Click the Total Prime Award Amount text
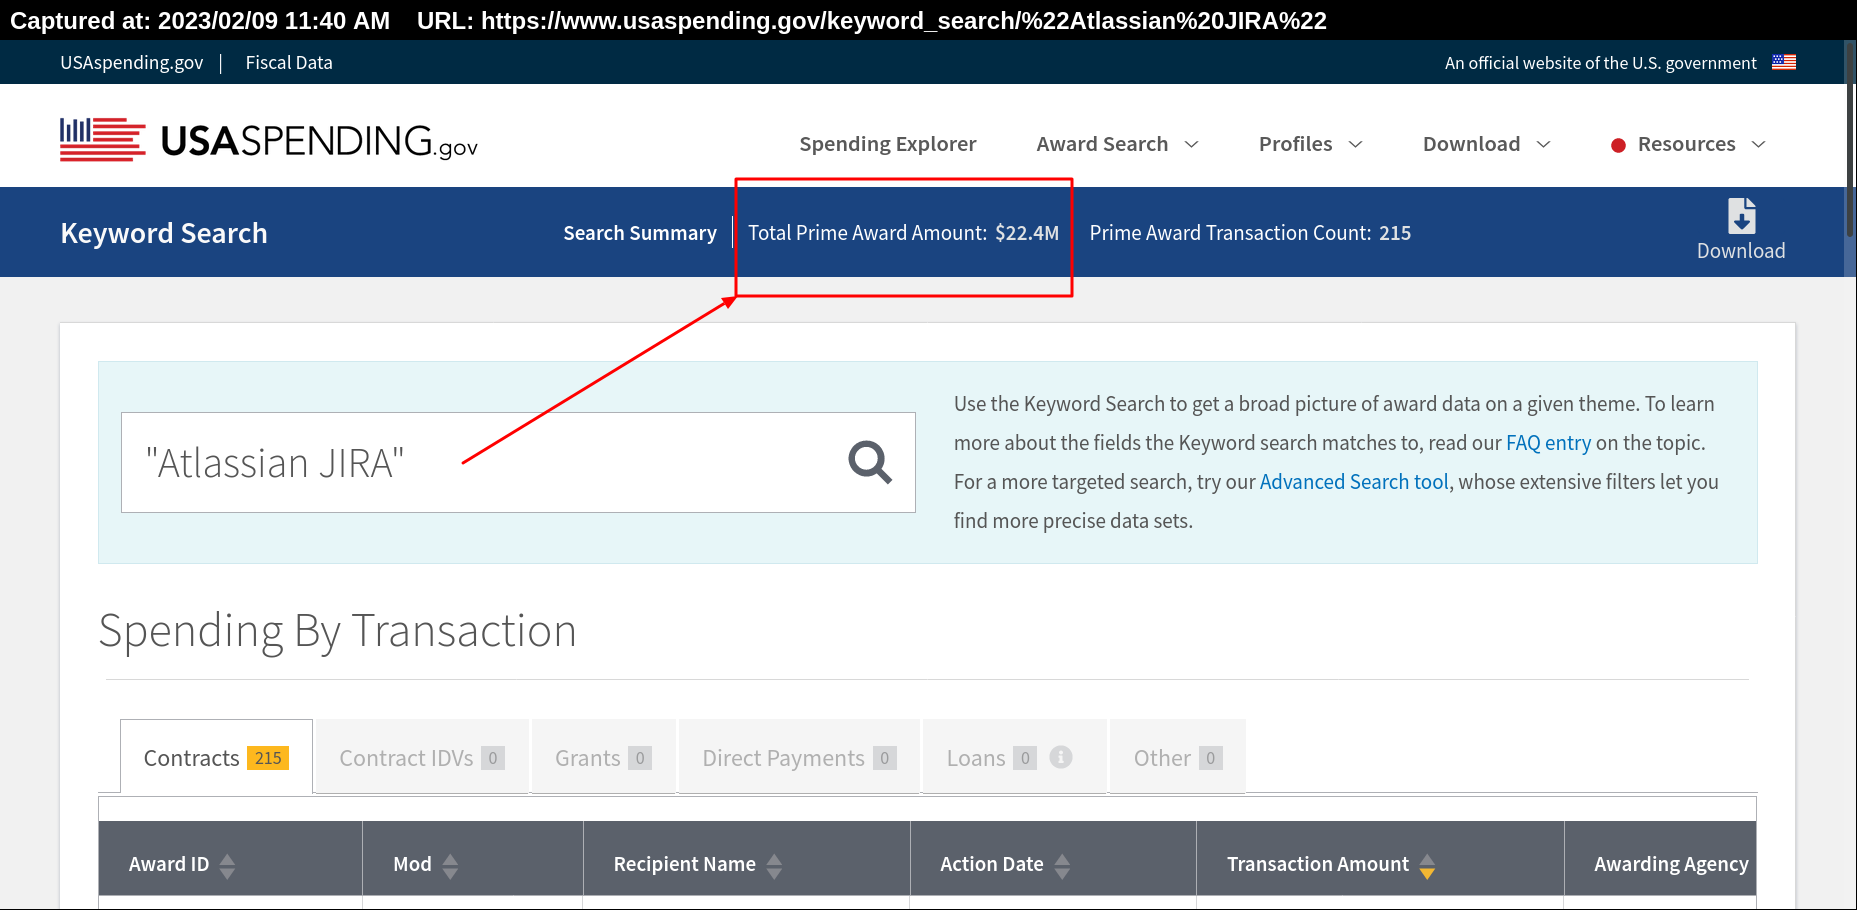 (903, 233)
